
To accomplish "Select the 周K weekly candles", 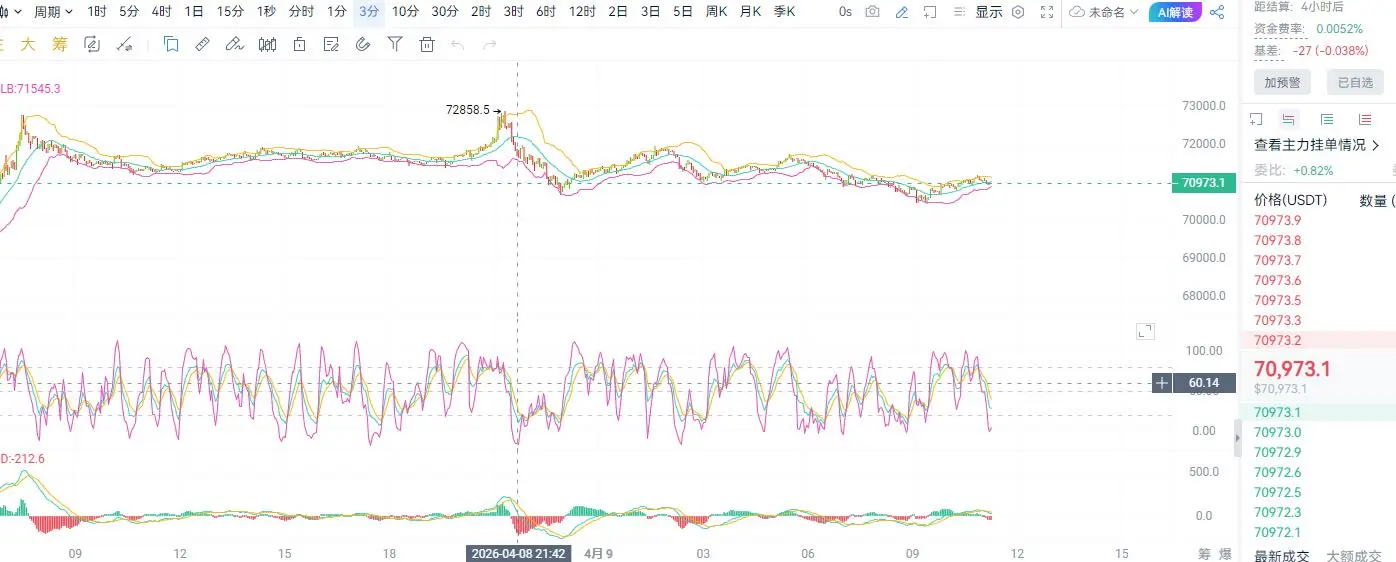I will pyautogui.click(x=716, y=12).
